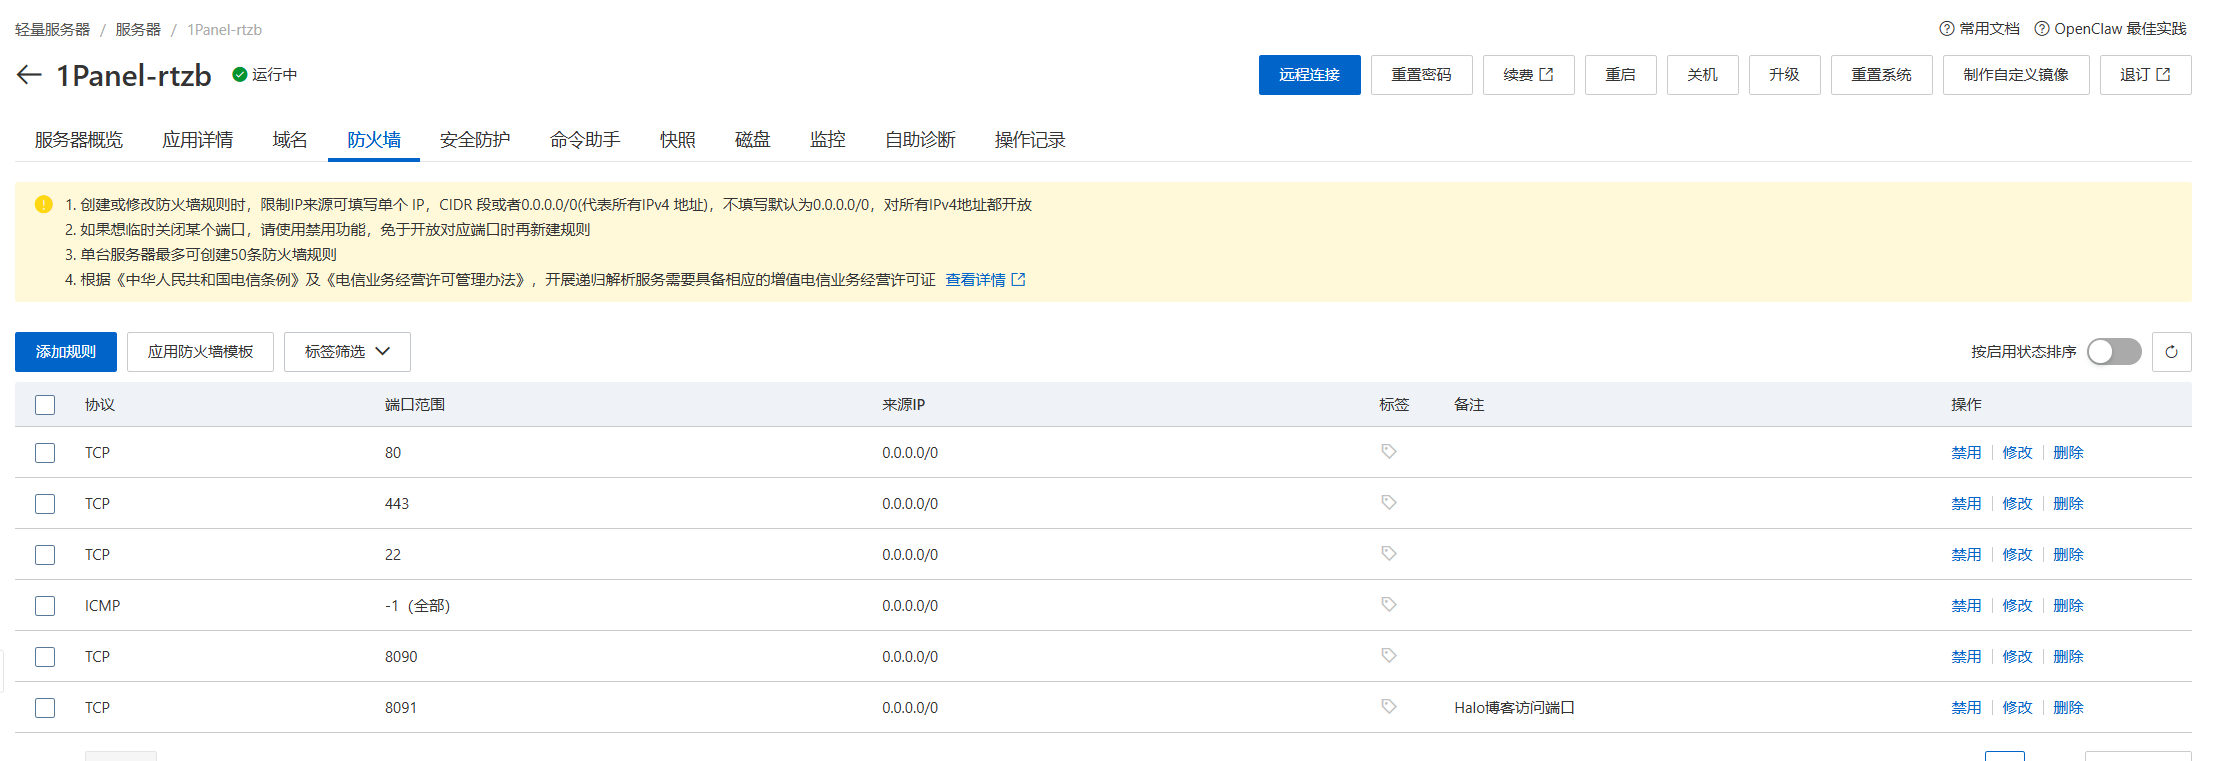Image resolution: width=2220 pixels, height=761 pixels.
Task: Click the tag icon in the port 443 row
Action: click(1388, 503)
